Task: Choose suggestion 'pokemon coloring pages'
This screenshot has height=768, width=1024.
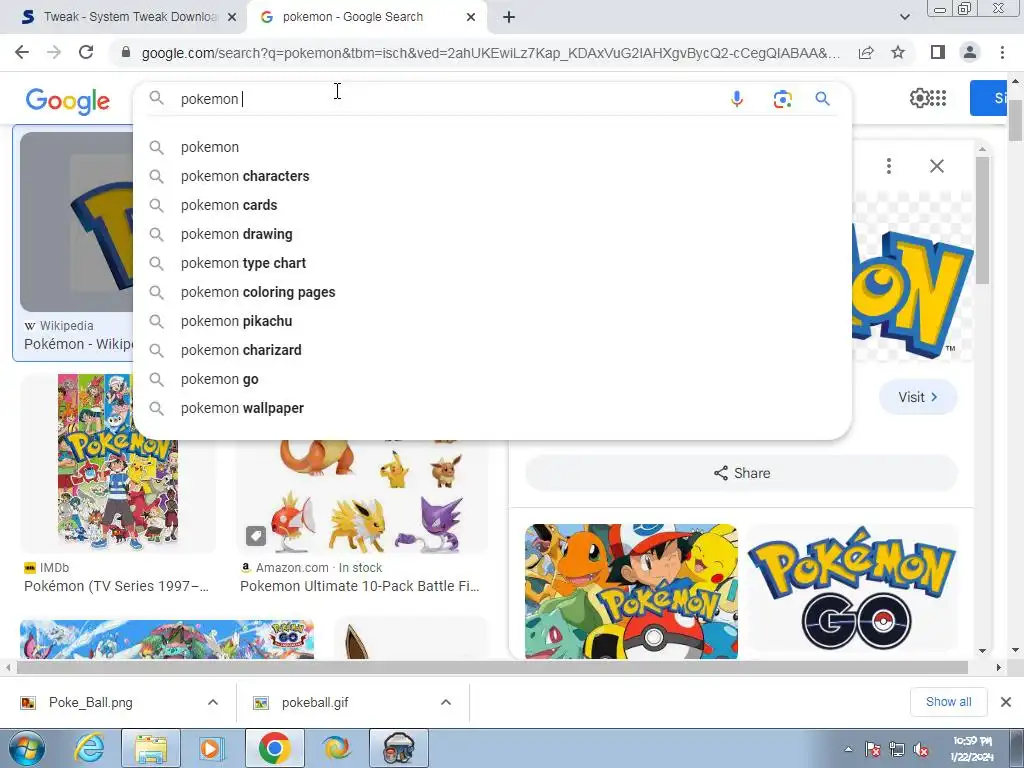Action: pos(492,292)
